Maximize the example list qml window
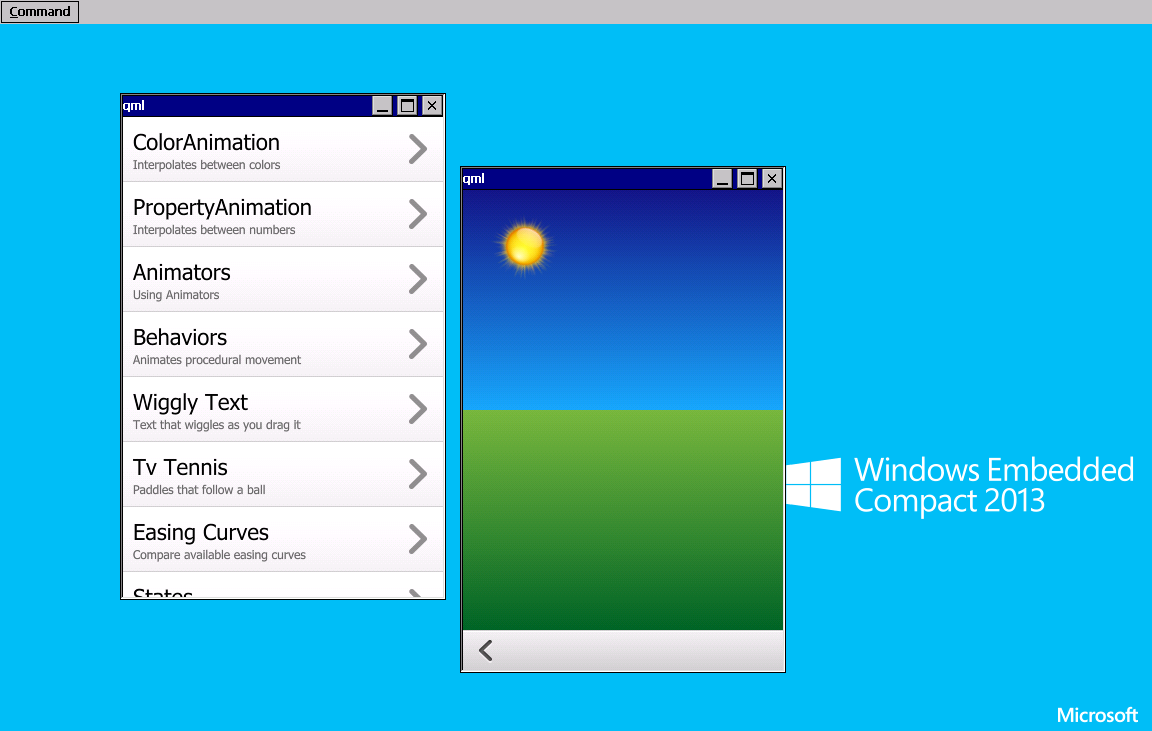The width and height of the screenshot is (1152, 731). [407, 106]
